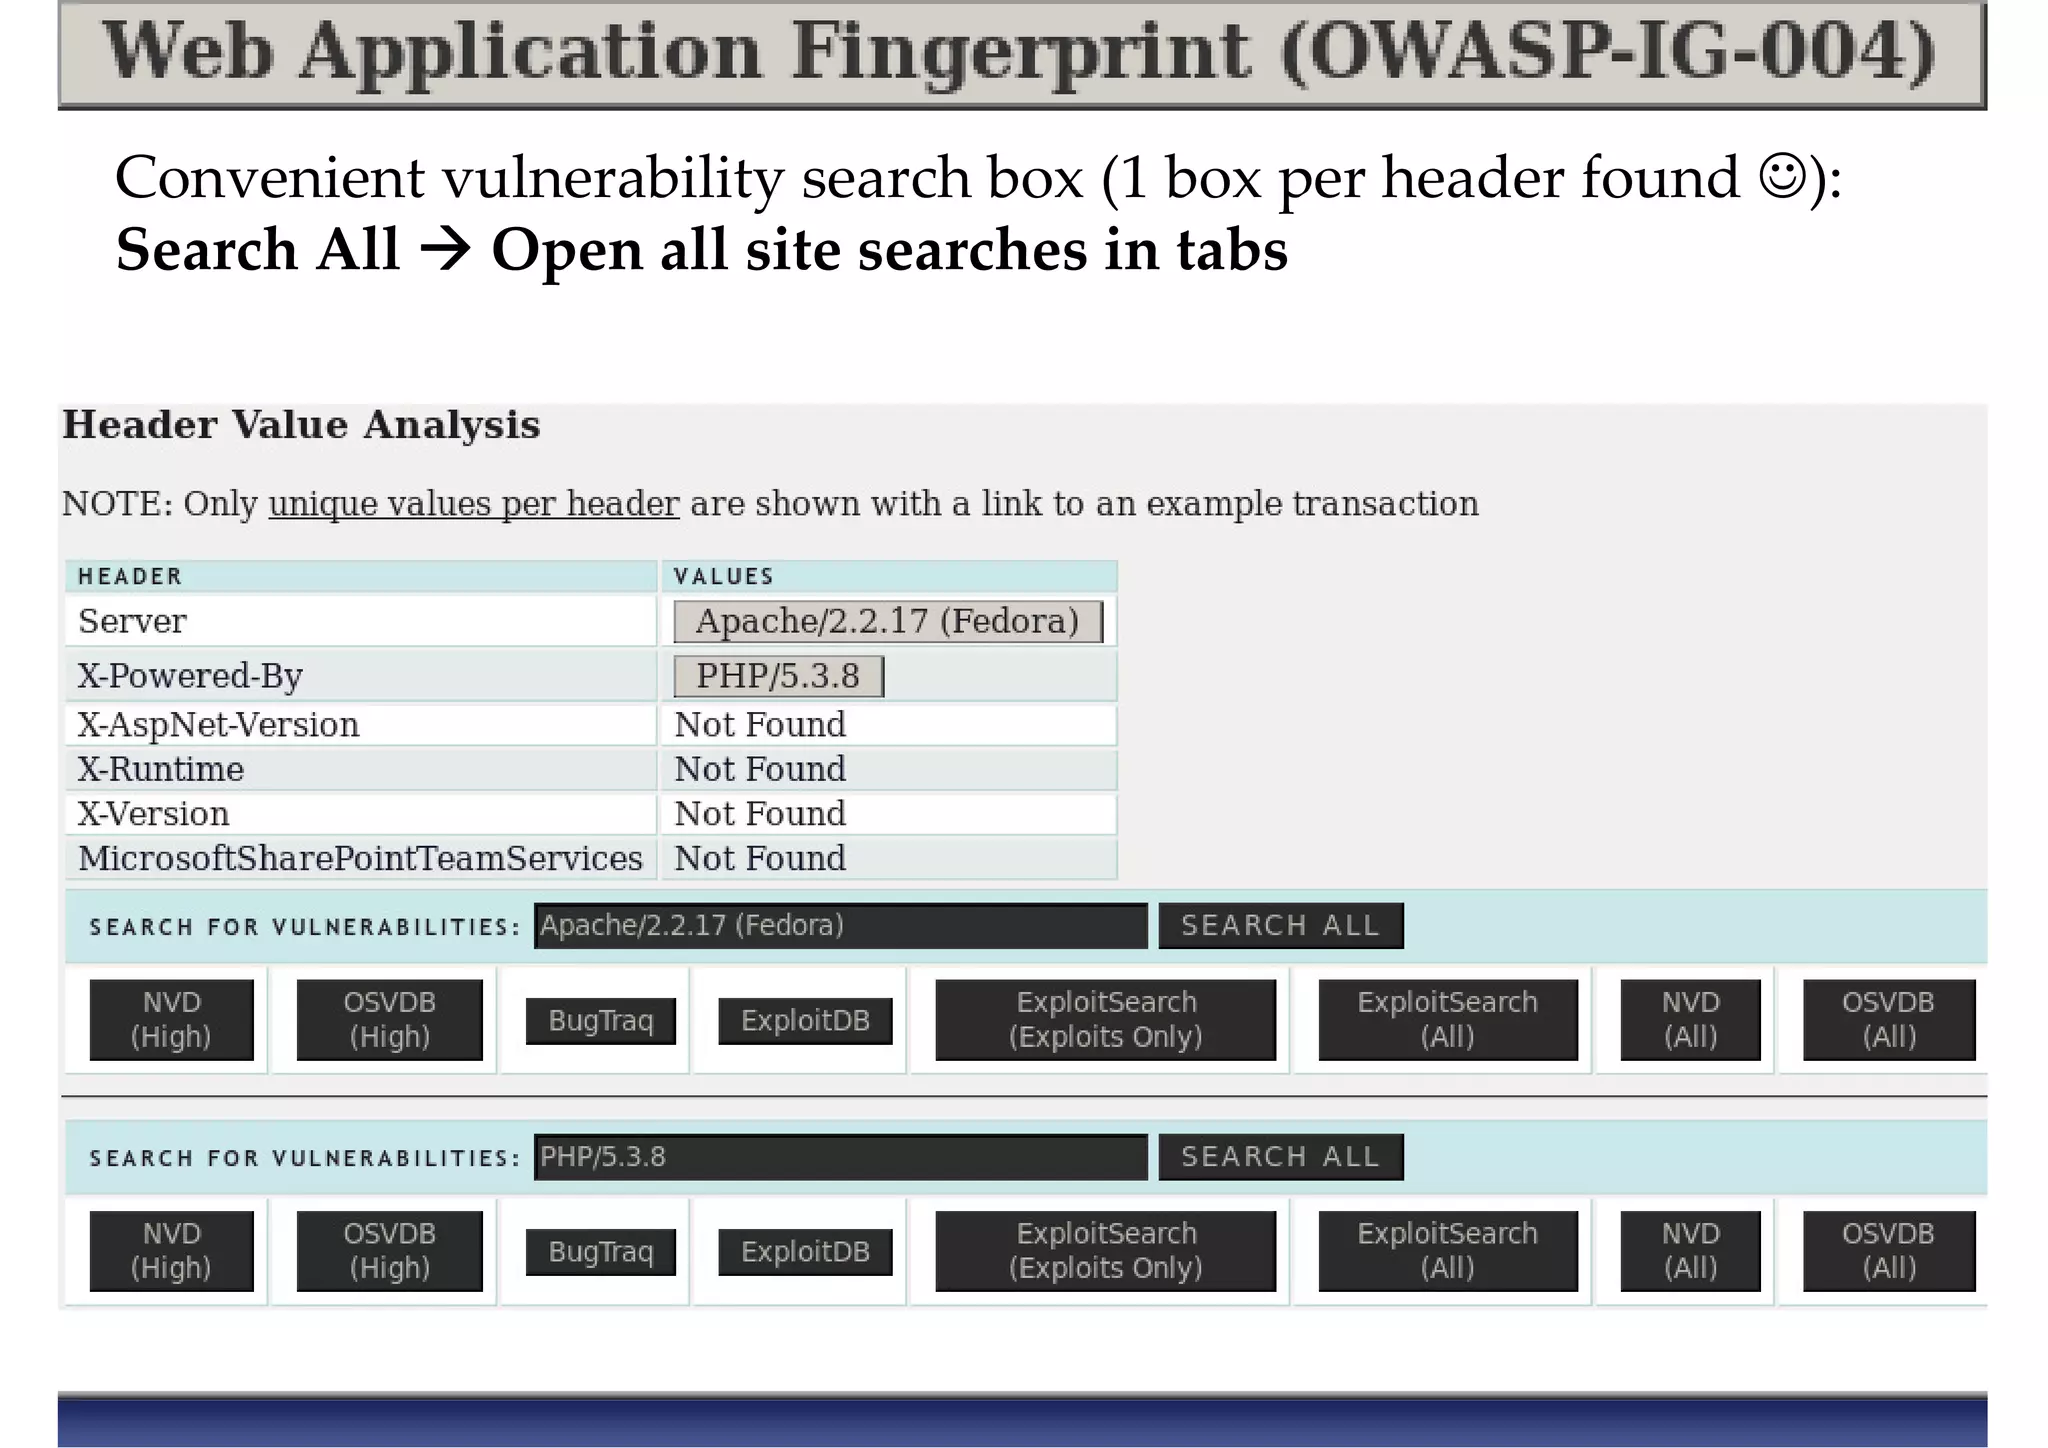The height and width of the screenshot is (1448, 2048).
Task: Search OSVDB (All) for PHP/5.3.8
Action: [1888, 1251]
